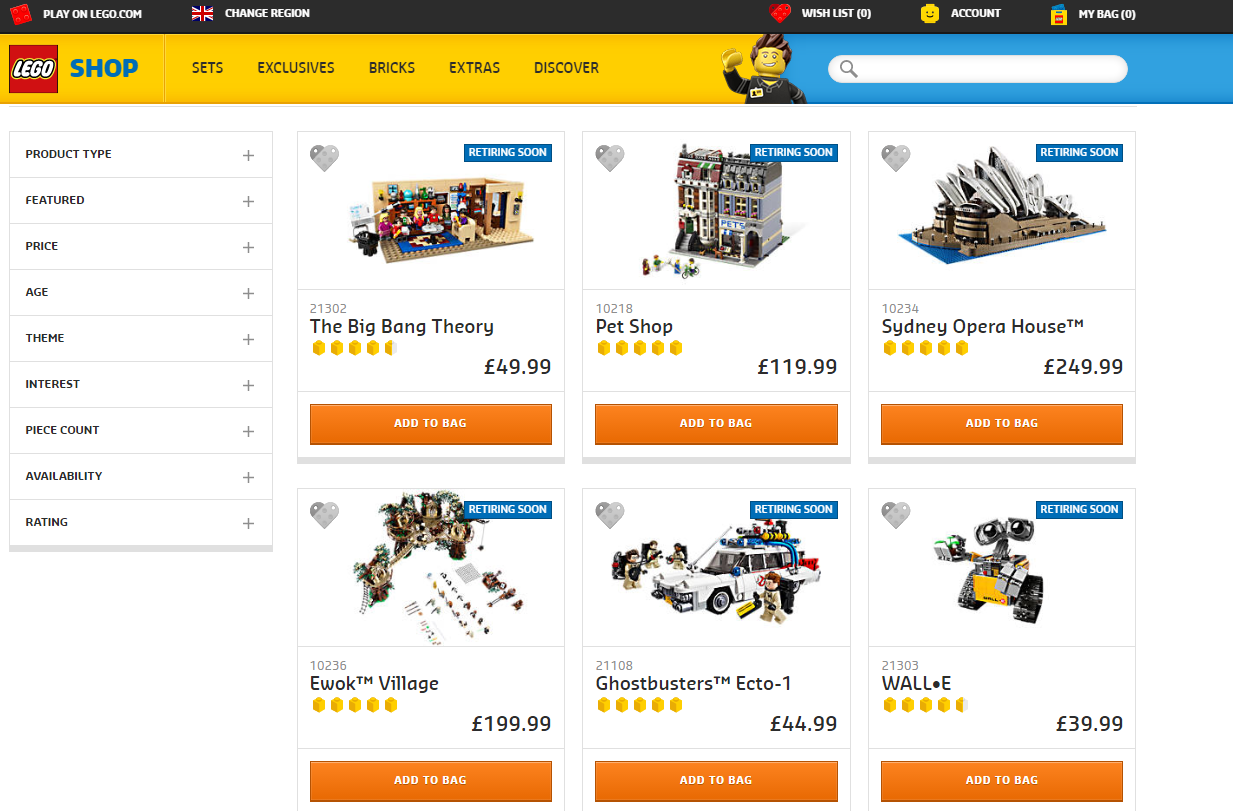The image size is (1233, 811).
Task: Click the UK flag to change region
Action: [202, 13]
